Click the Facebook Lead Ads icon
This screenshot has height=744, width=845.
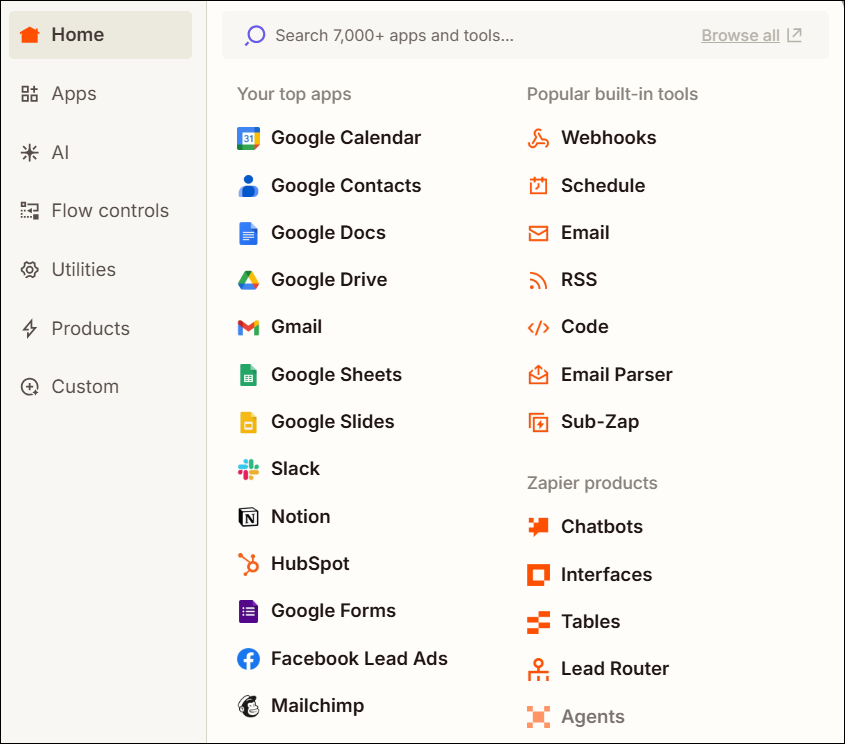(248, 659)
